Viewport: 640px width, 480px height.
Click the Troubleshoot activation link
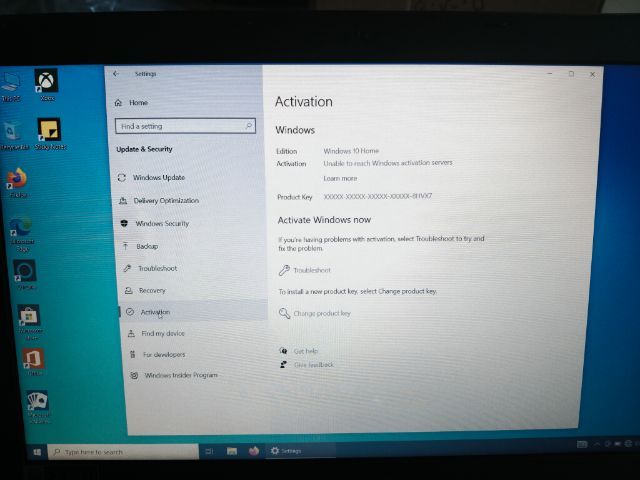pyautogui.click(x=312, y=270)
